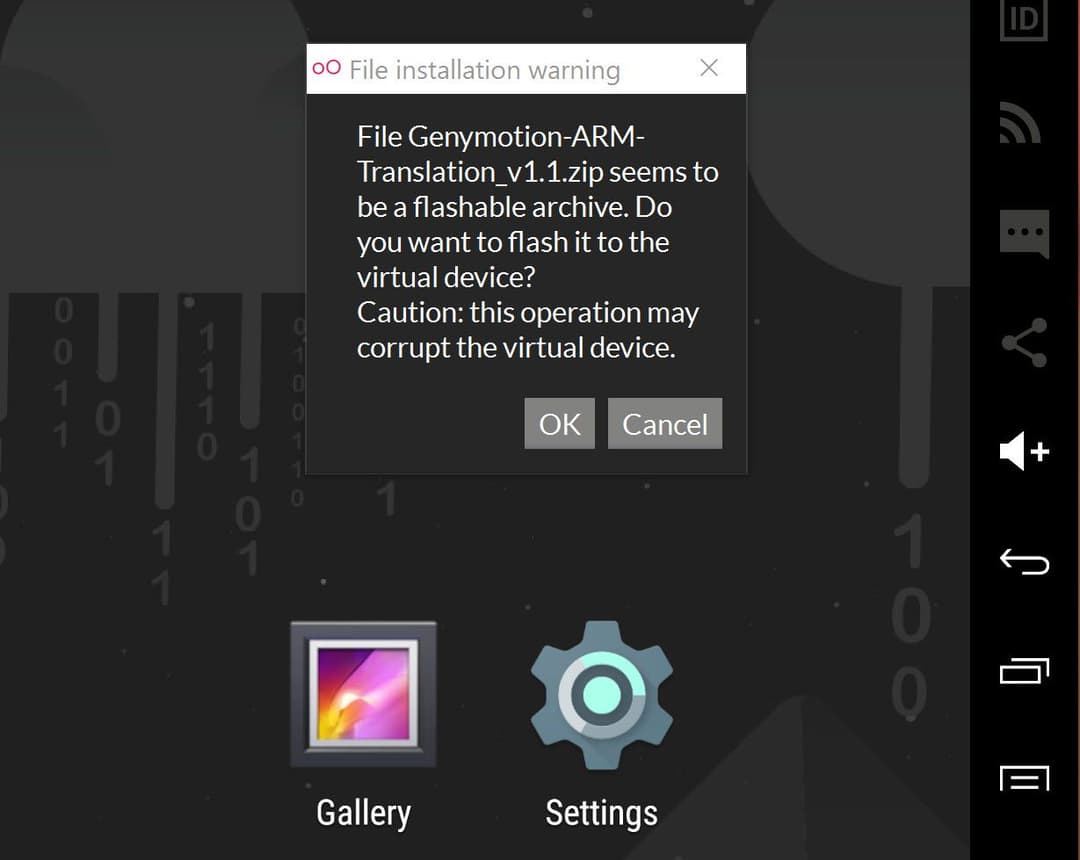Click the Settings app label text
This screenshot has width=1080, height=860.
(x=601, y=812)
